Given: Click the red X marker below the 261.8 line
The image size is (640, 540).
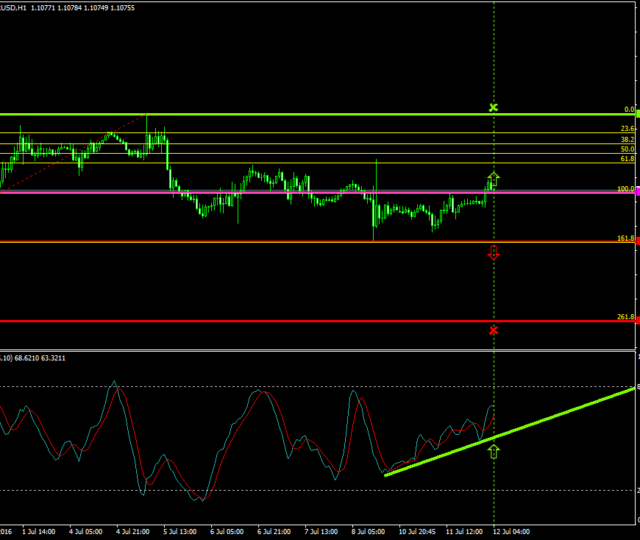Looking at the screenshot, I should (x=493, y=330).
